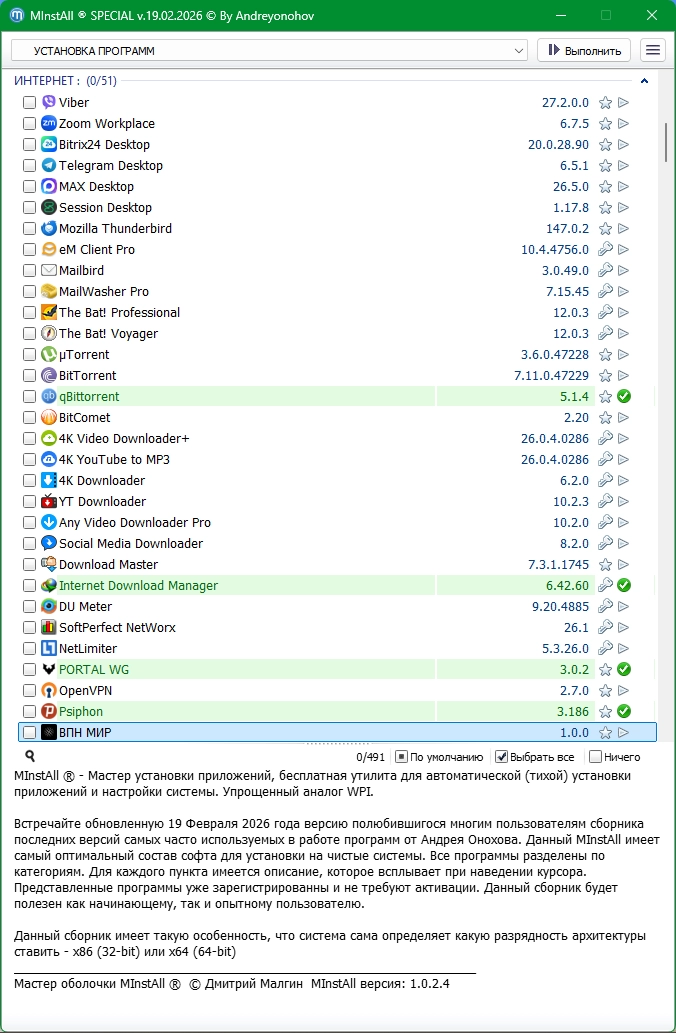Viewport: 676px width, 1033px height.
Task: Check the 4K Video Downloader+ checkbox
Action: click(29, 438)
